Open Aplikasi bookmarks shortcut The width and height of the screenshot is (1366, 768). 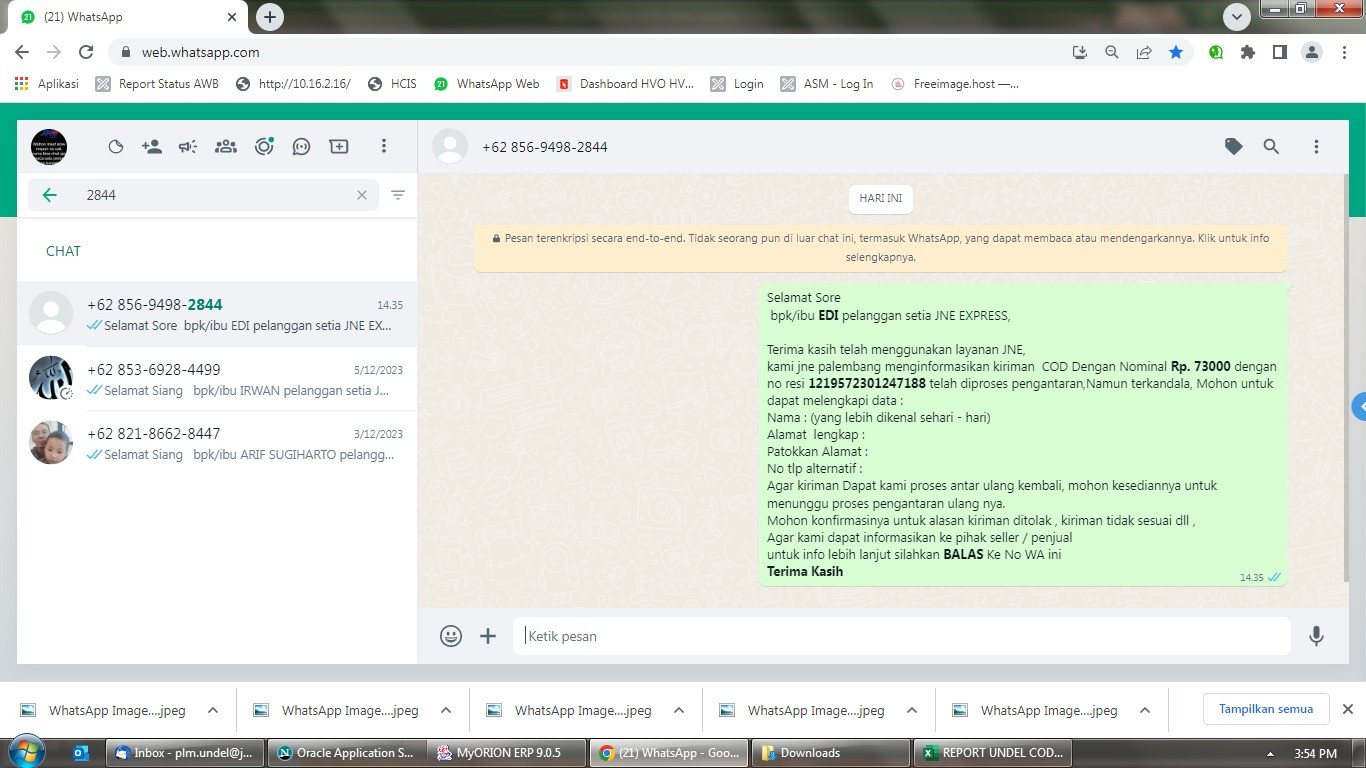pos(47,84)
